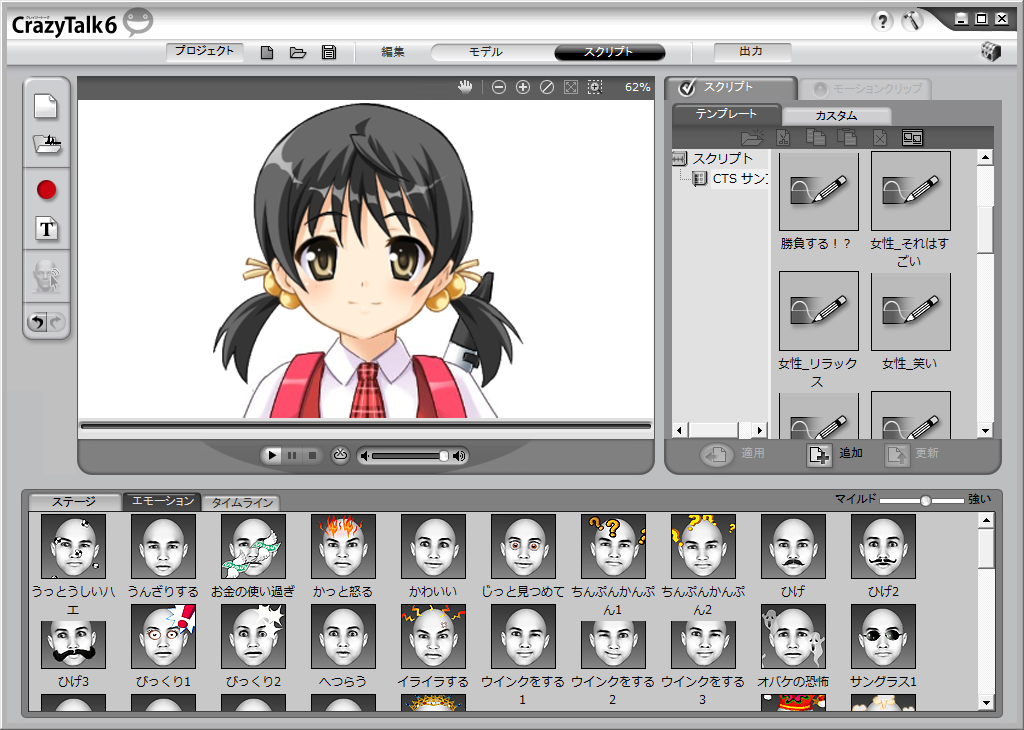Click the 追加 add button
Screen dimensions: 1024x730
835,454
